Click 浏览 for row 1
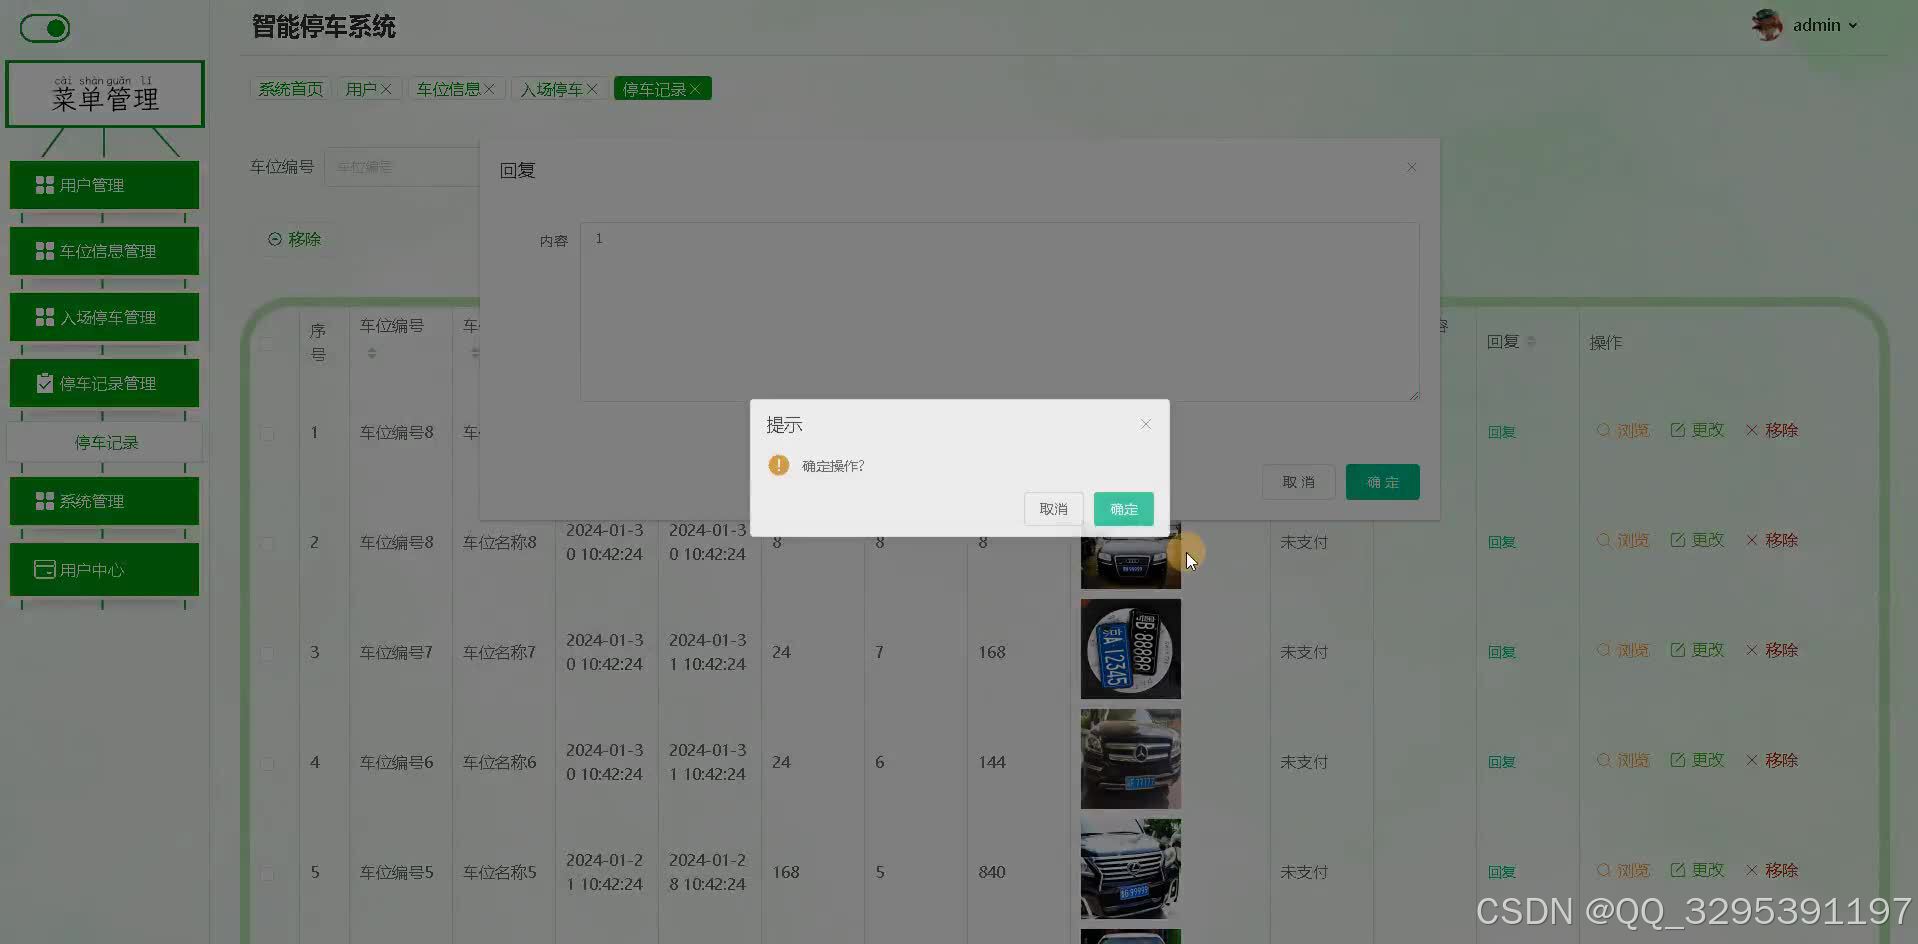The image size is (1918, 944). point(1623,430)
